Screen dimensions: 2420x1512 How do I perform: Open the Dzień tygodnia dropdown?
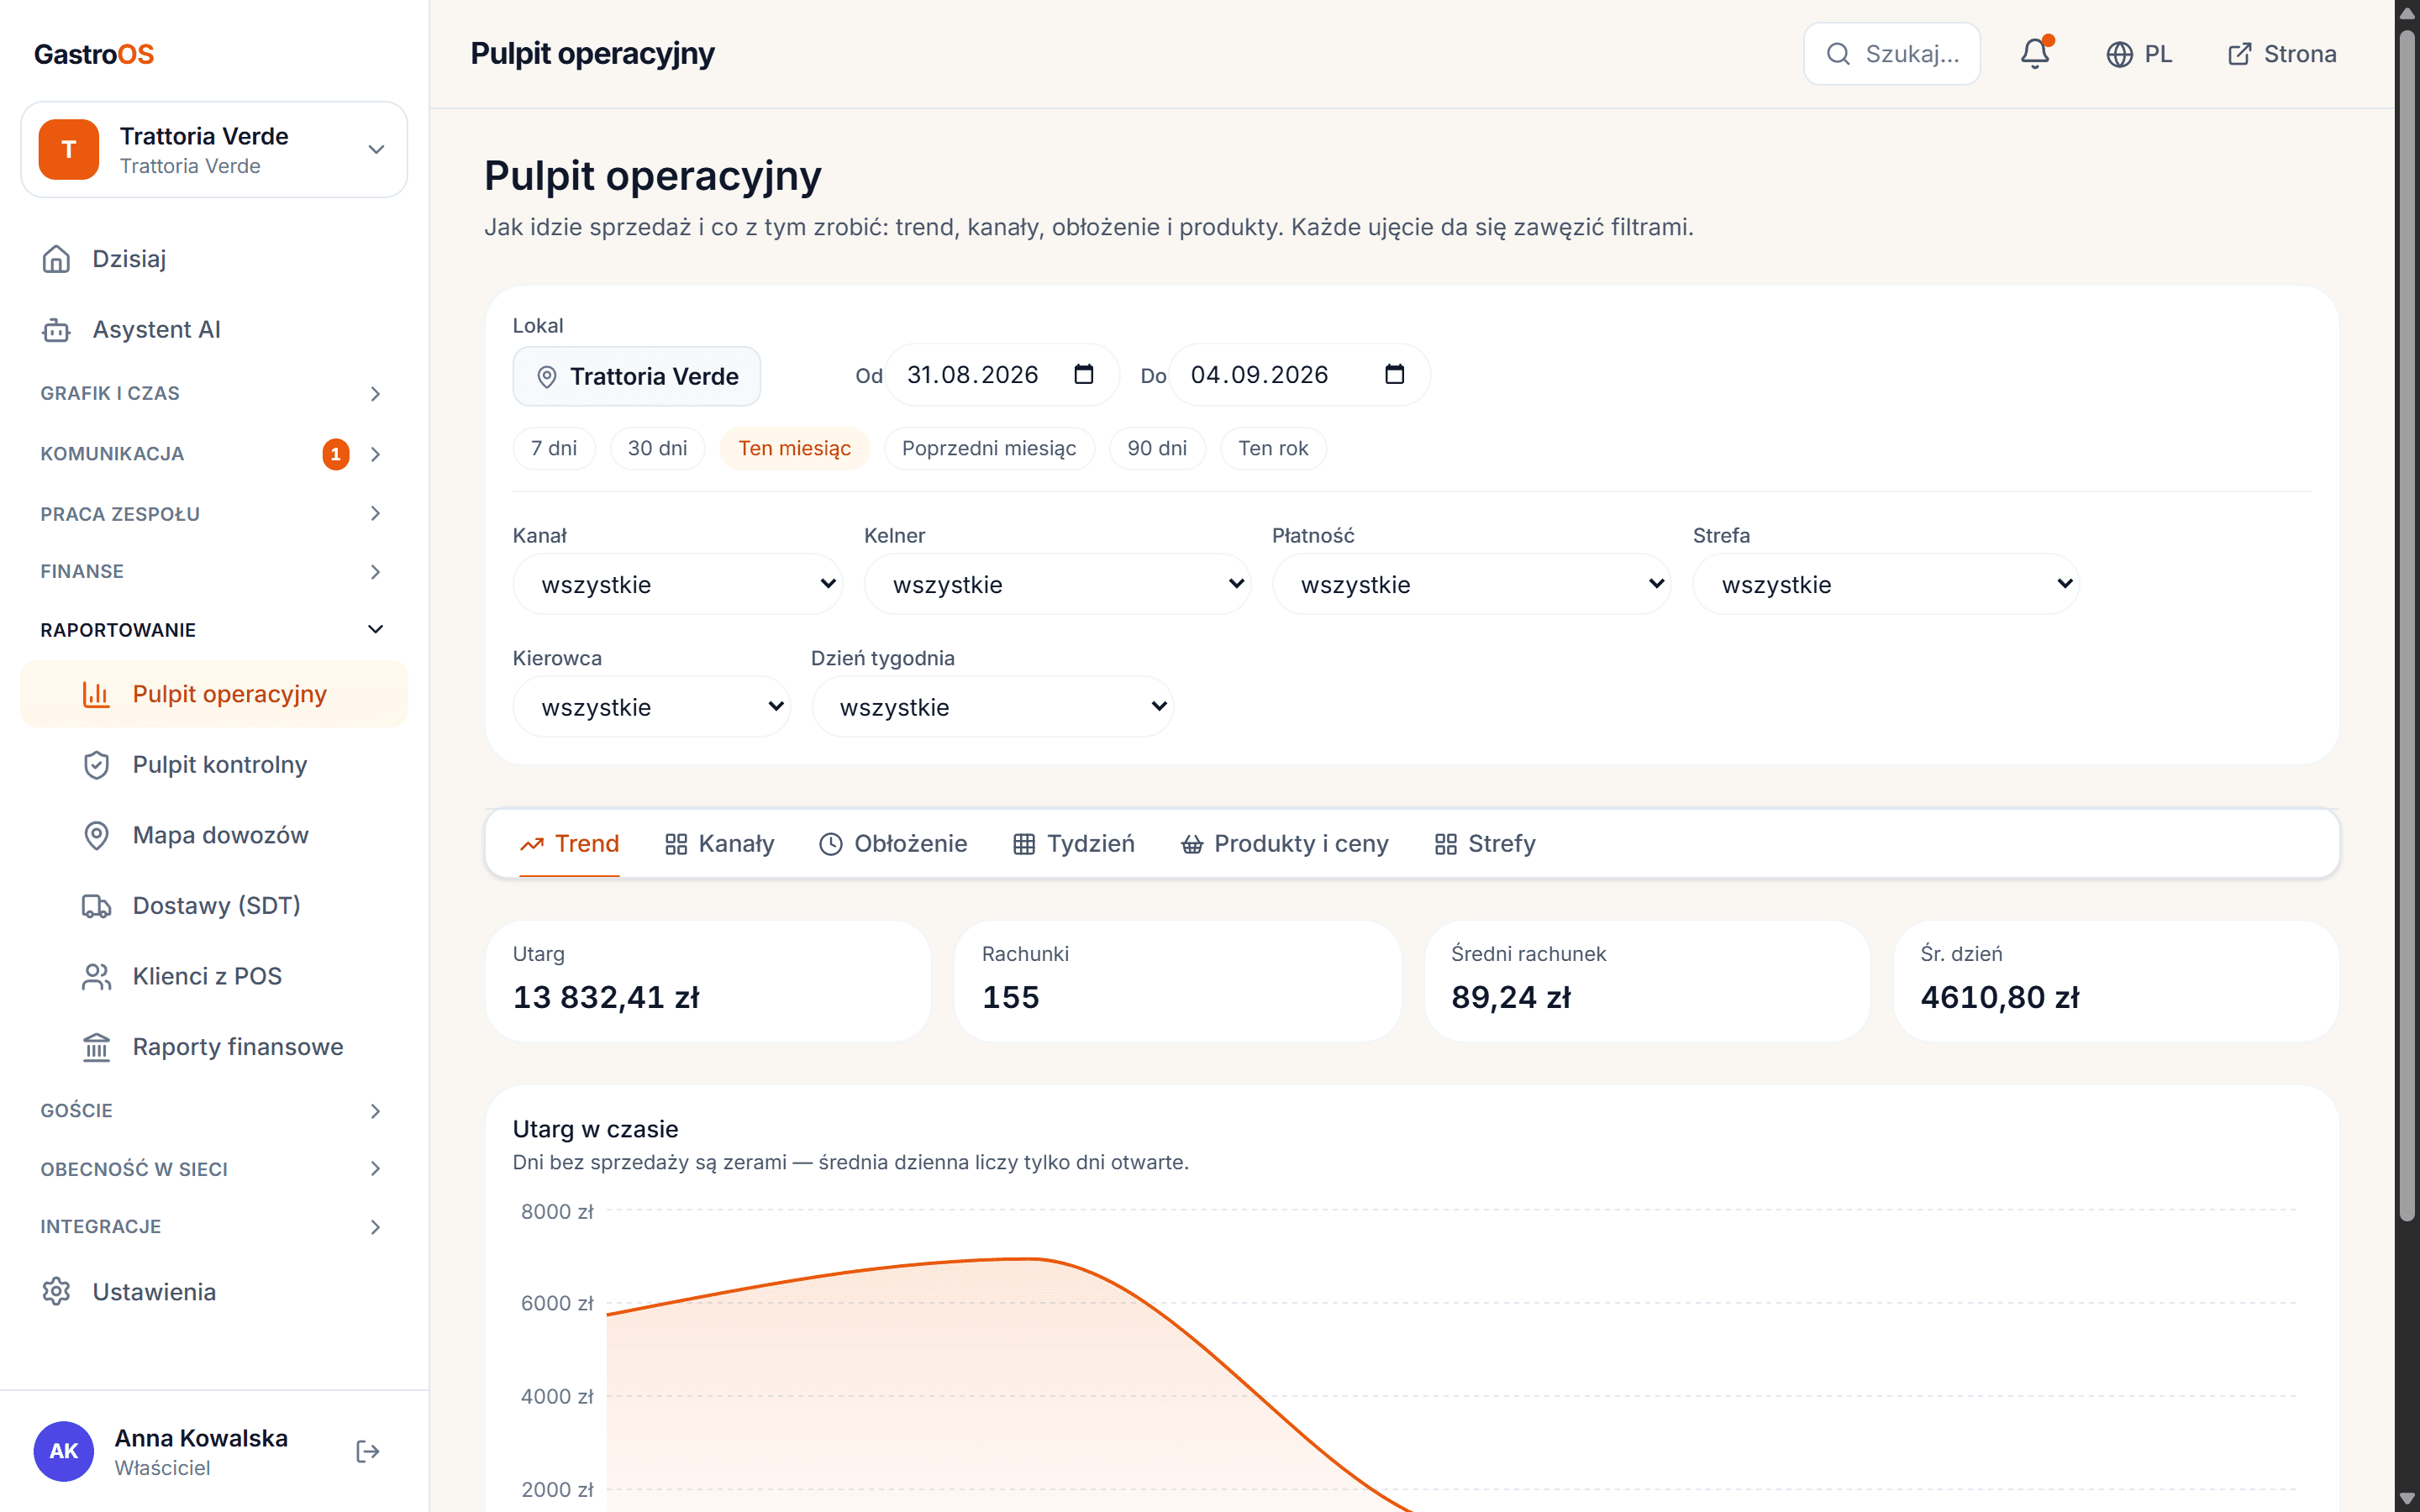pos(992,707)
